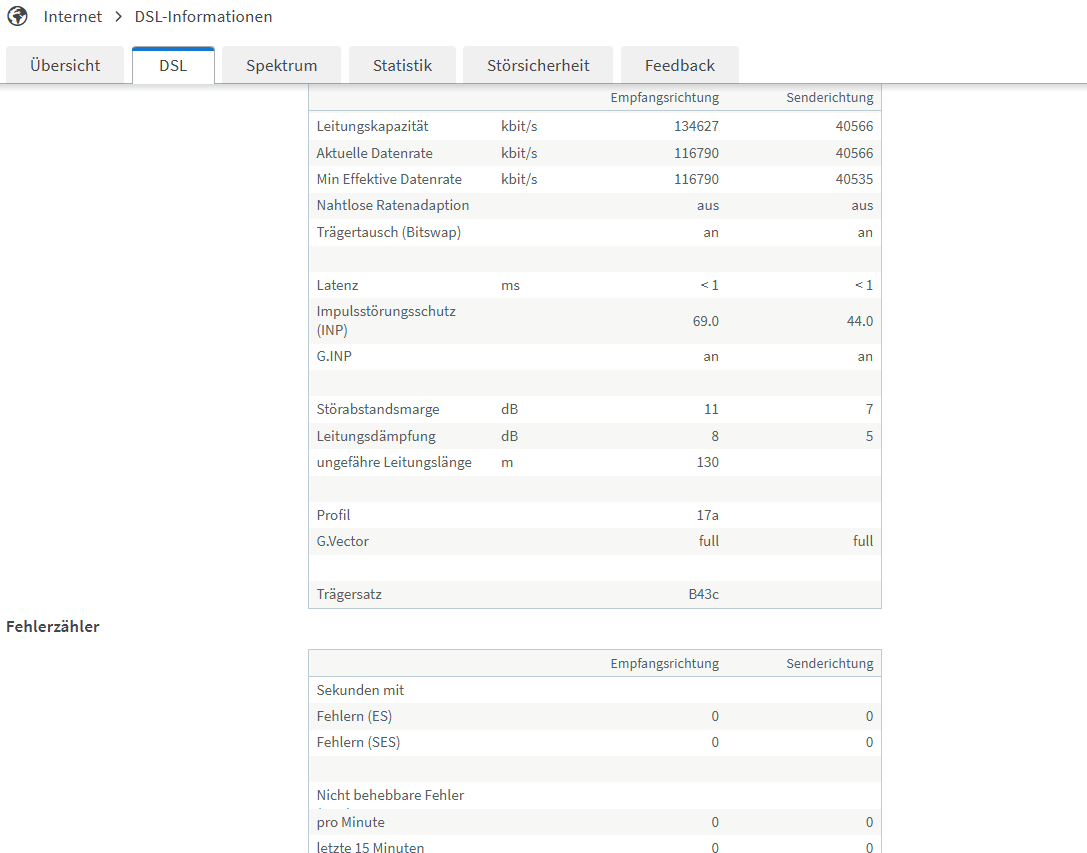Click Trägertausch (Bitswap) label
The height and width of the screenshot is (853, 1087).
(389, 232)
